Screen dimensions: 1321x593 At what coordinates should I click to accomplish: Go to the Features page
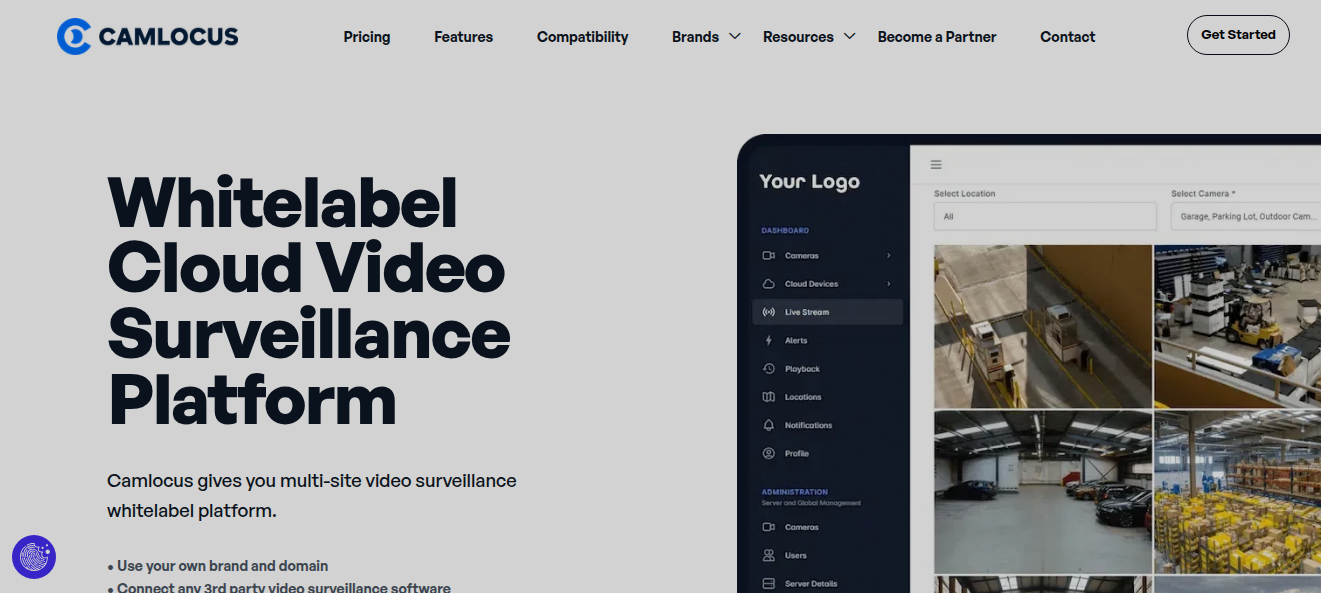click(463, 37)
